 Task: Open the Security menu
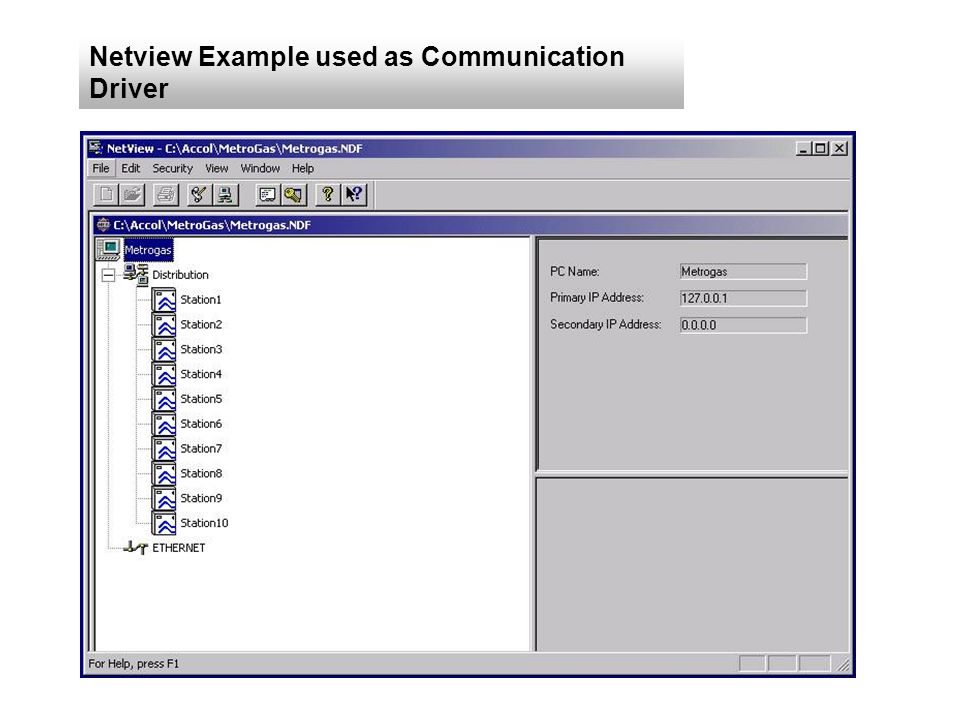tap(173, 168)
